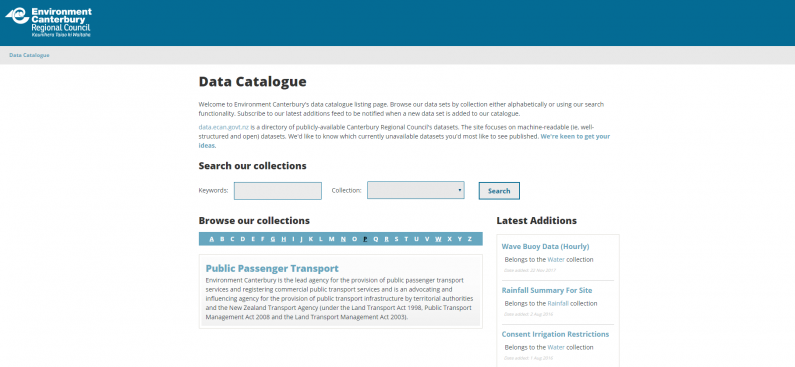Click the 'Browse our collections' heading
The height and width of the screenshot is (367, 795).
254,221
